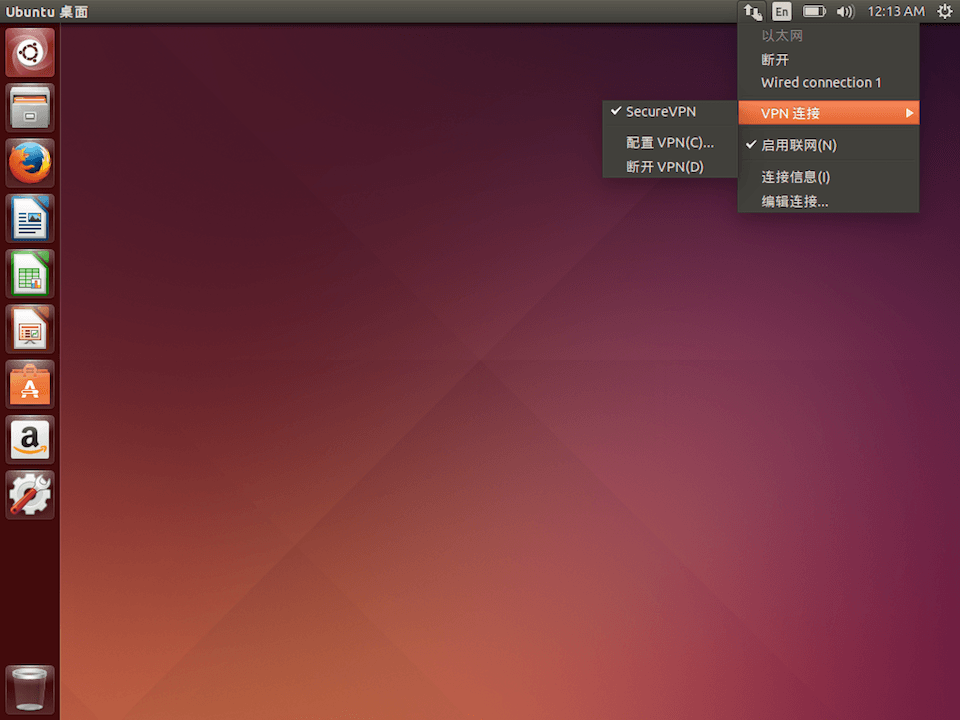Start LibreOffice Impress presentation app

click(29, 329)
